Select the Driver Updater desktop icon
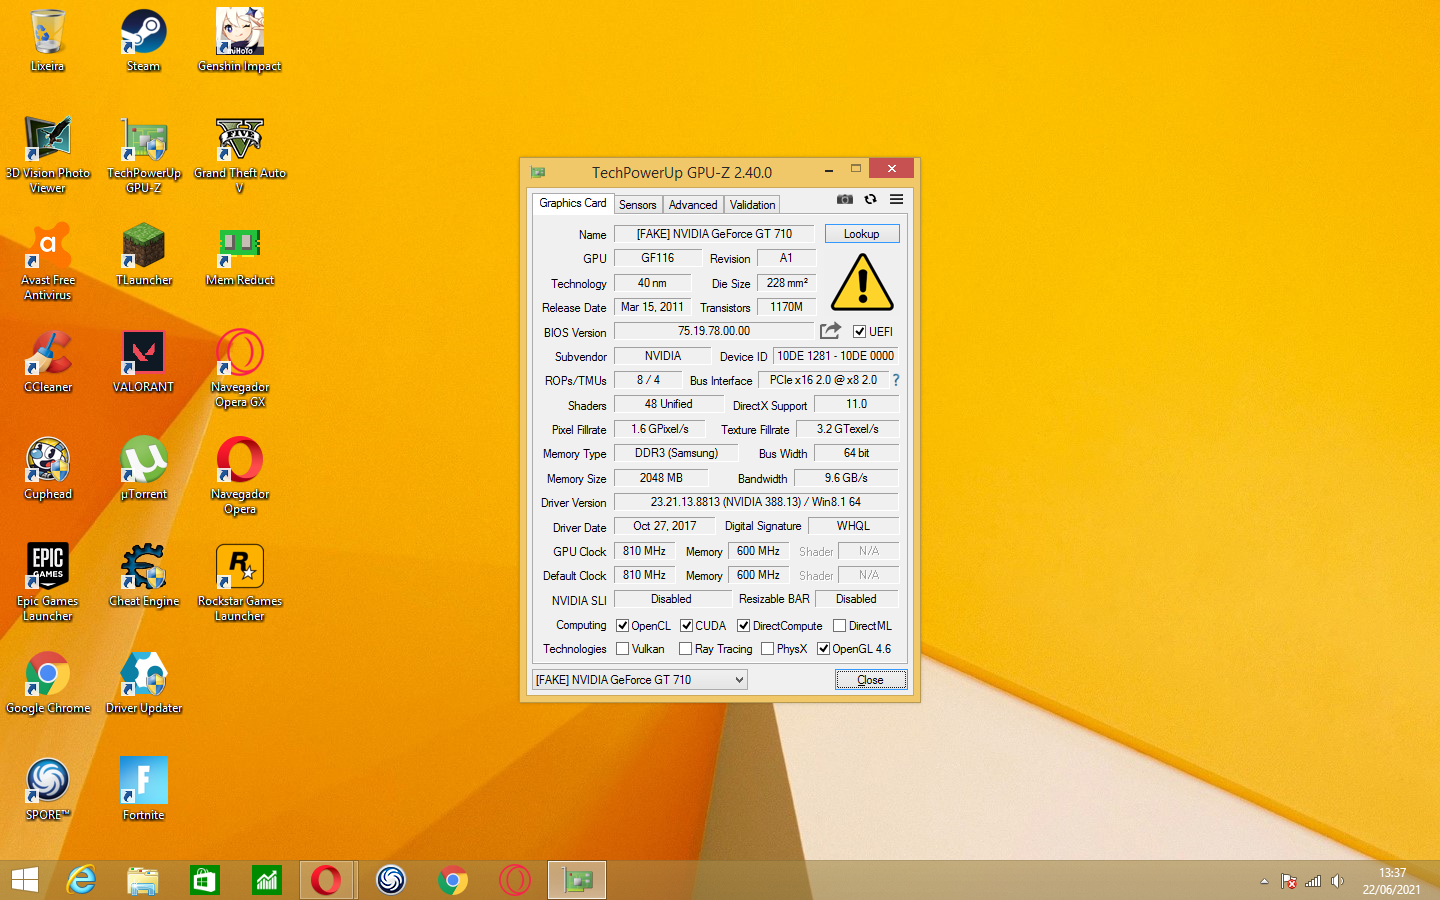The height and width of the screenshot is (900, 1440). click(x=144, y=683)
